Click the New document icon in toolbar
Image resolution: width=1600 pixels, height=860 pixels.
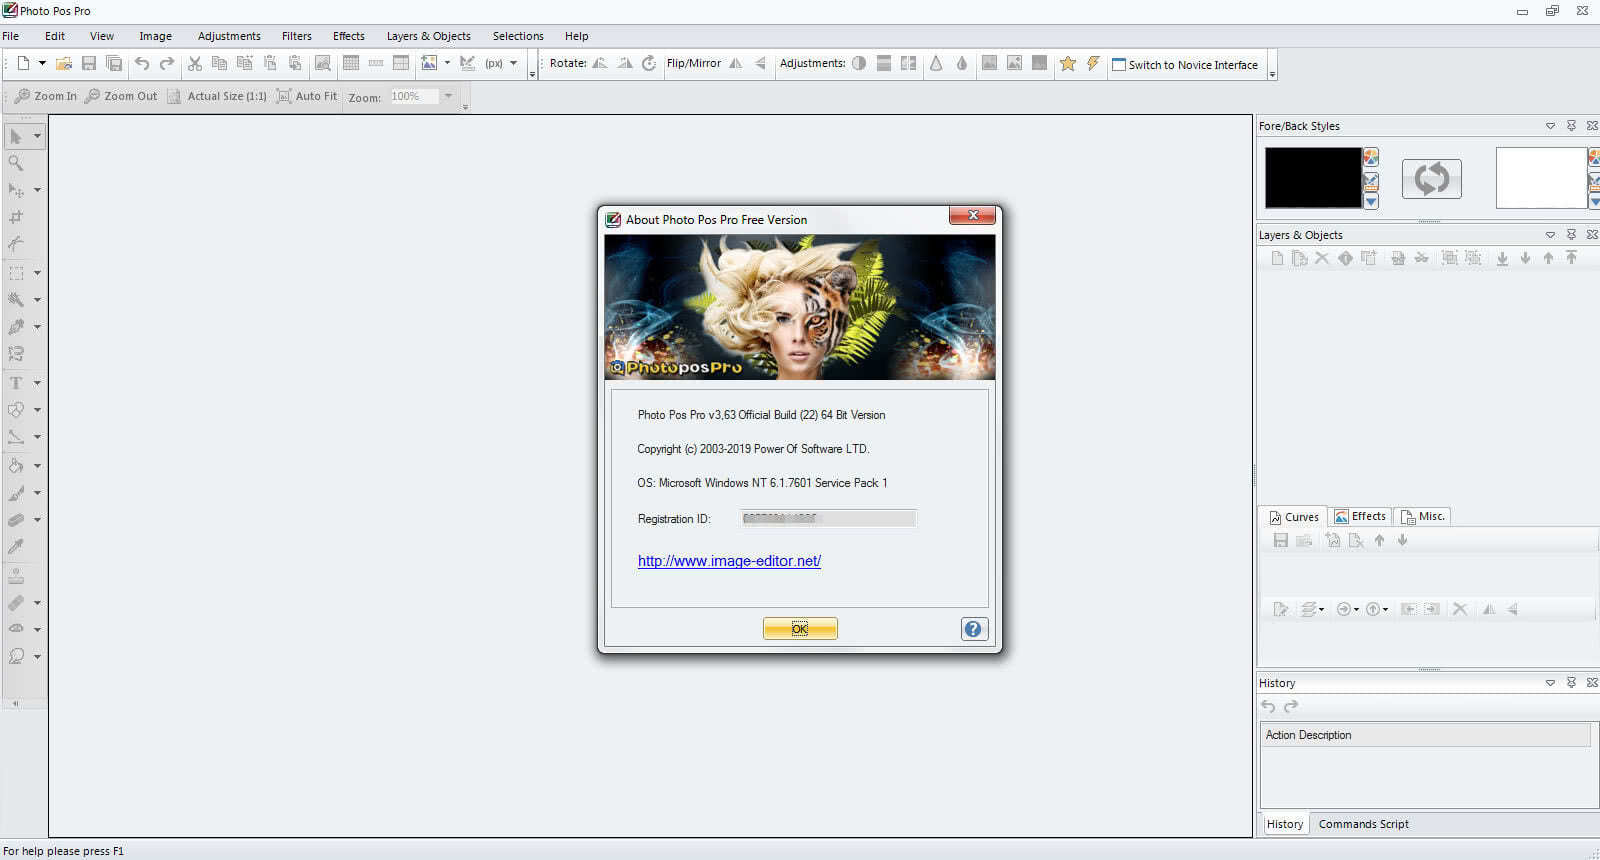(23, 63)
